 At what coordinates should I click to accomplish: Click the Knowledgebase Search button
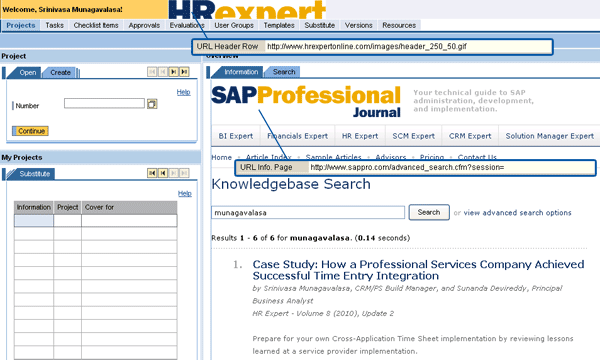429,212
